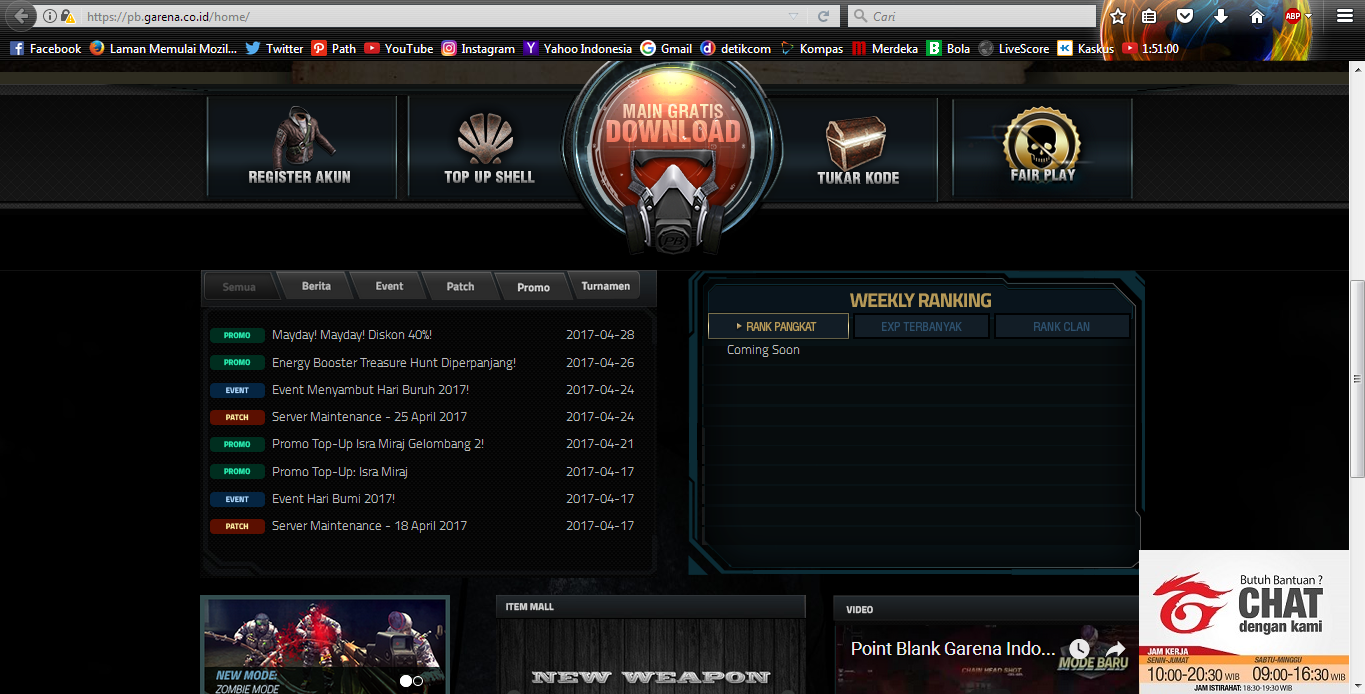
Task: Open Energy Booster Treasure Hunt Diperpanjang article
Action: pos(394,363)
